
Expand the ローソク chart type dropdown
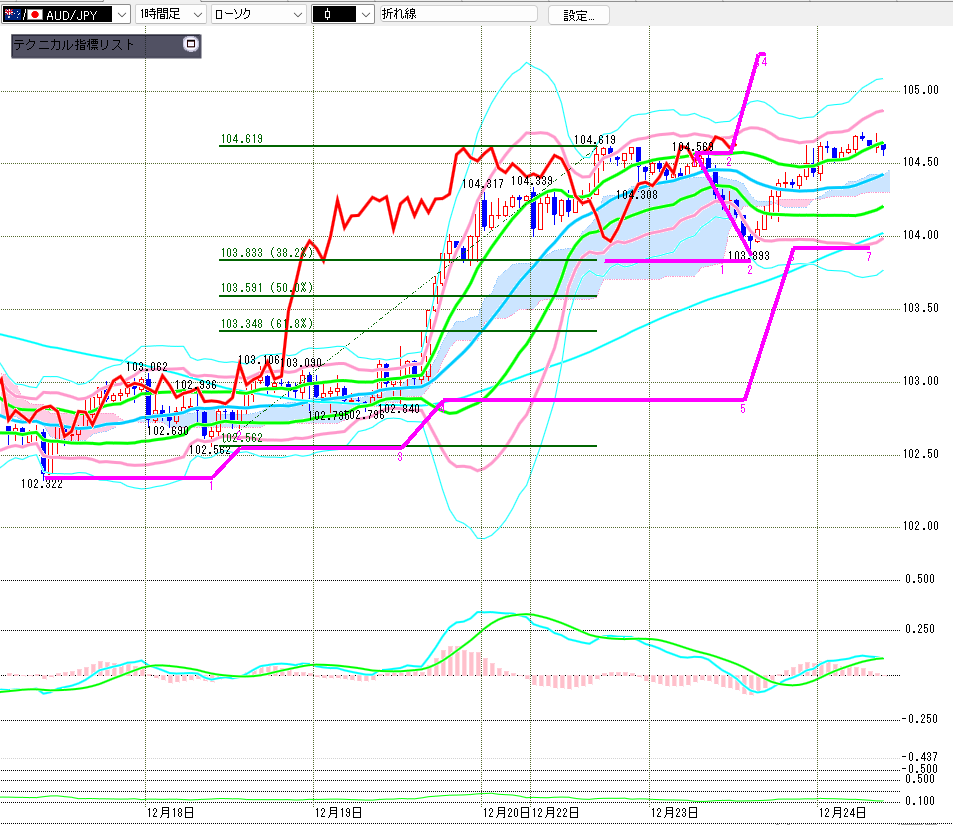pyautogui.click(x=297, y=15)
